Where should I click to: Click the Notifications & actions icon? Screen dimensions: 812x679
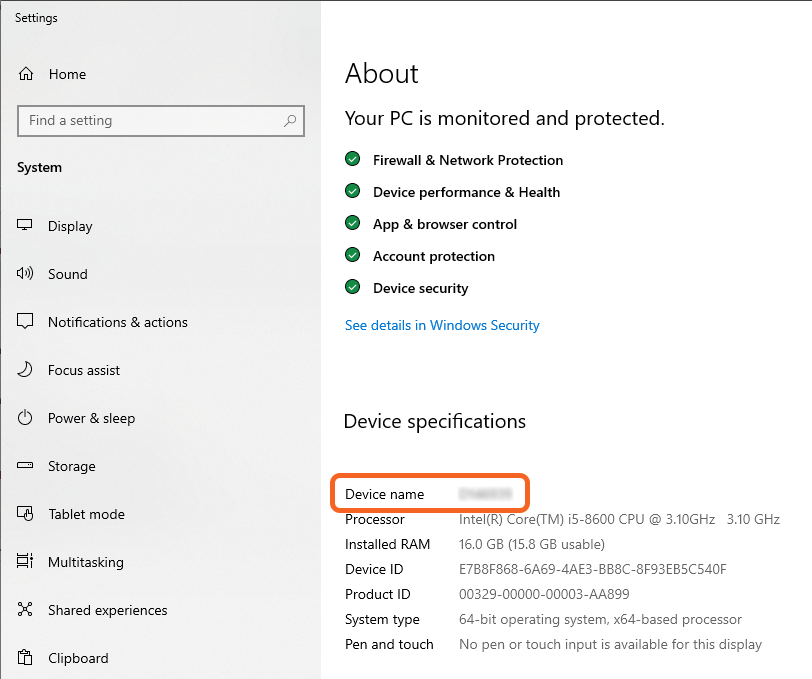[26, 322]
